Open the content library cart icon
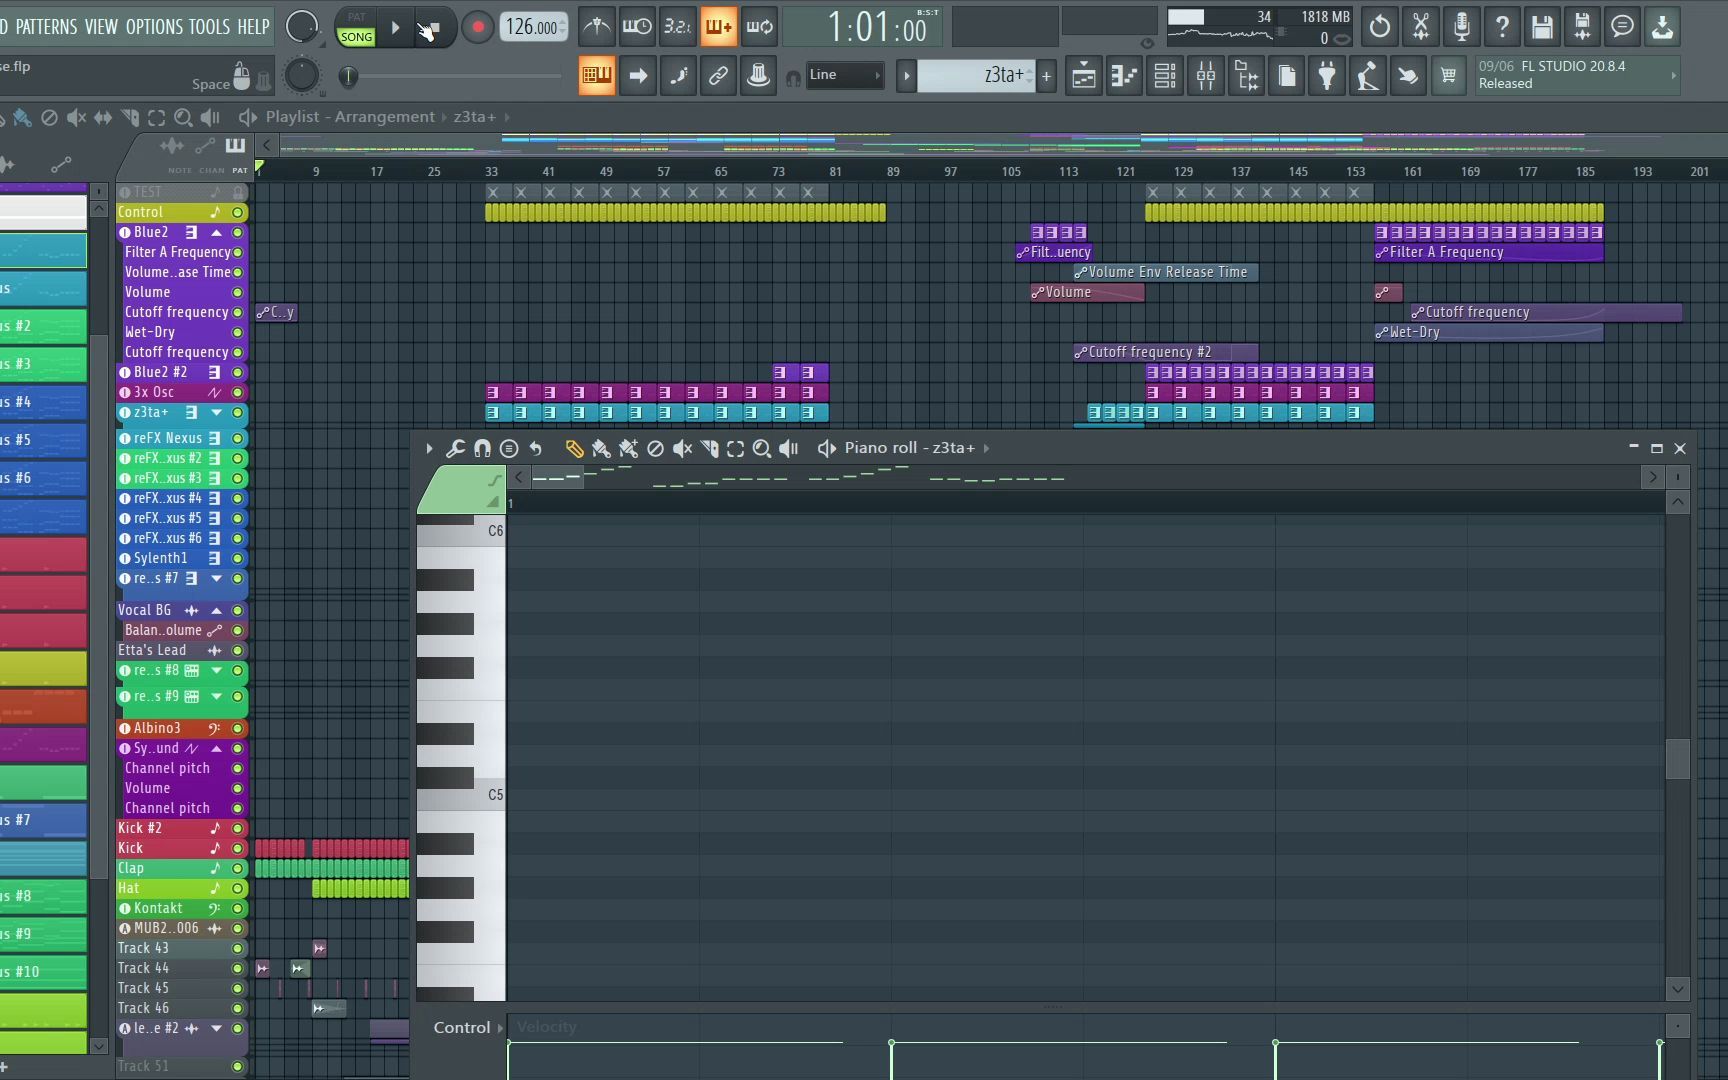The width and height of the screenshot is (1728, 1080). click(x=1448, y=76)
